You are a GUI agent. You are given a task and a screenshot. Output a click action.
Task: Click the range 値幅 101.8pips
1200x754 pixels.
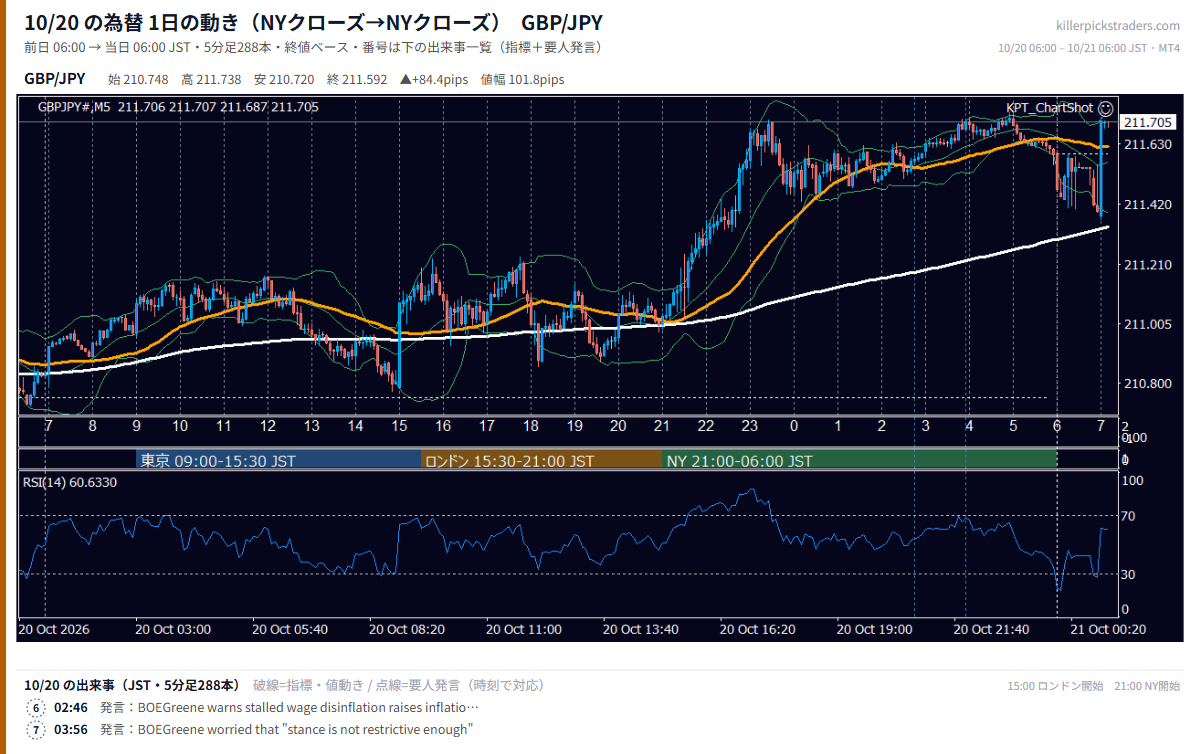522,80
